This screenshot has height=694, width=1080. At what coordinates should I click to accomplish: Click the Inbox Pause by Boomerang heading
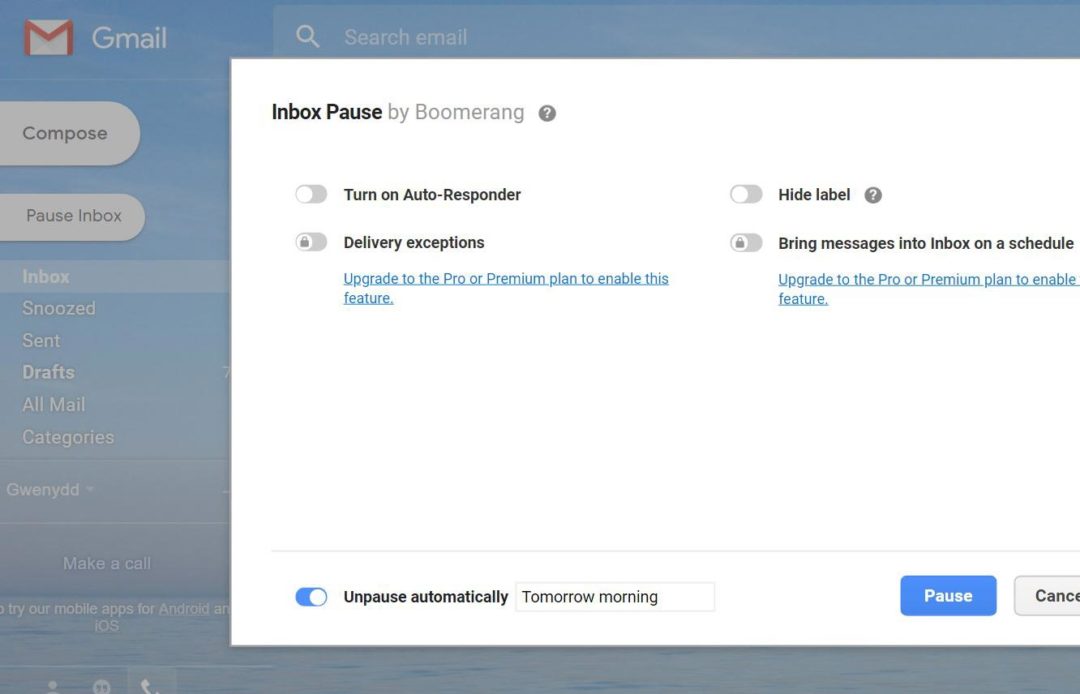[398, 112]
